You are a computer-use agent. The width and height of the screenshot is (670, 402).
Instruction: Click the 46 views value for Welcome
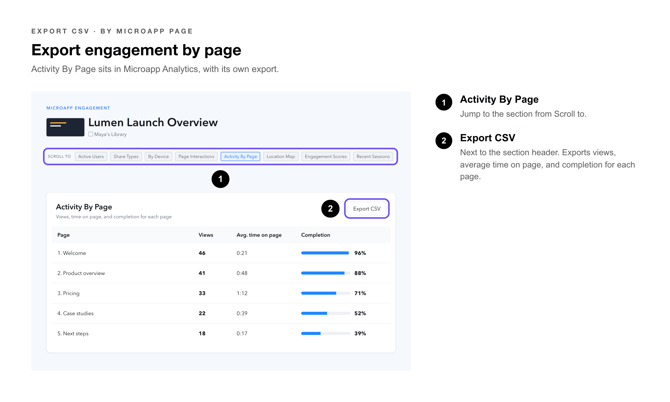[x=202, y=253]
